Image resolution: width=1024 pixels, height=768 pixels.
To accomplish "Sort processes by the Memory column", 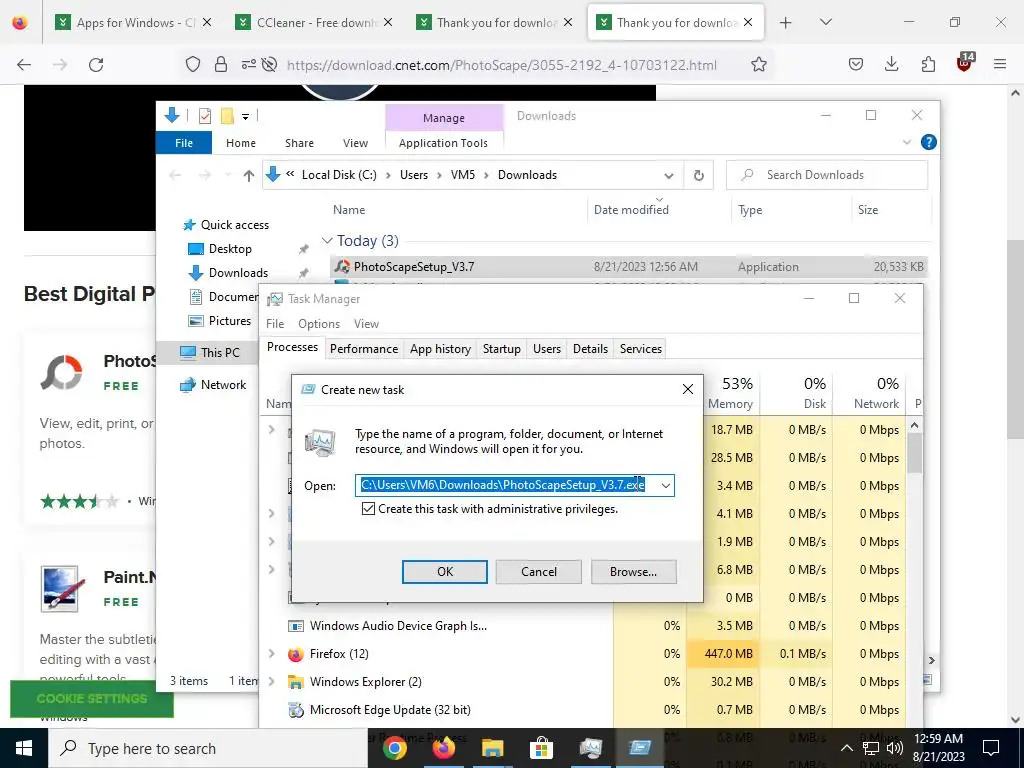I will click(730, 393).
